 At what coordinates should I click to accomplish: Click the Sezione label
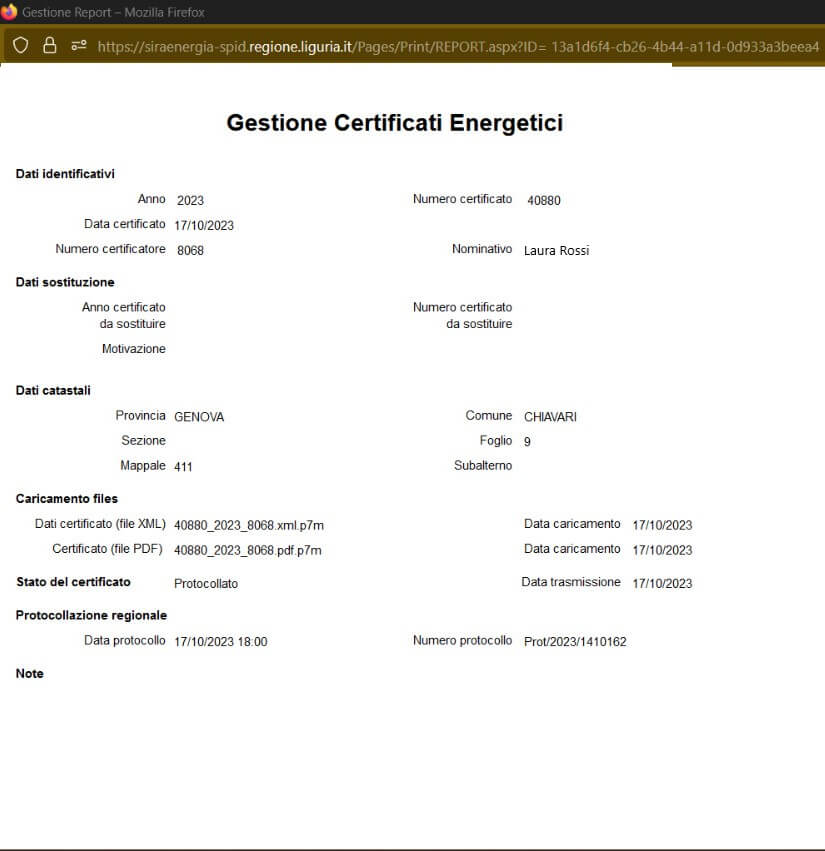pos(143,441)
